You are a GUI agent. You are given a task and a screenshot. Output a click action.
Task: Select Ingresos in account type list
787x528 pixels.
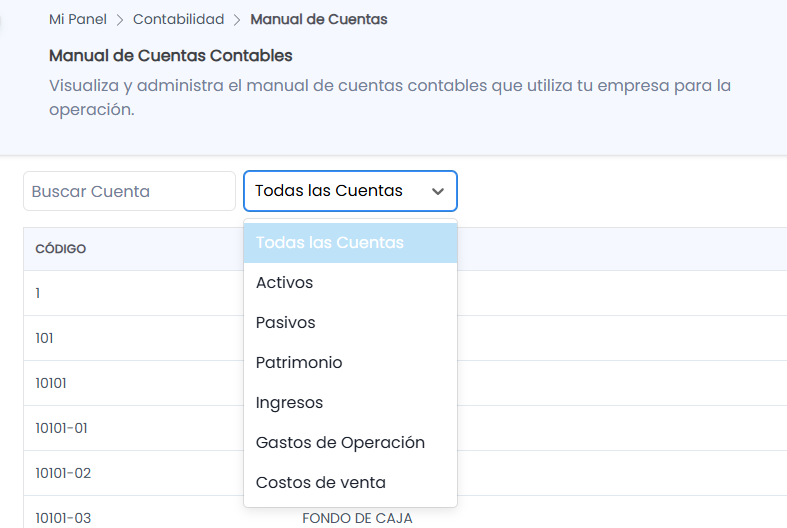coord(350,403)
